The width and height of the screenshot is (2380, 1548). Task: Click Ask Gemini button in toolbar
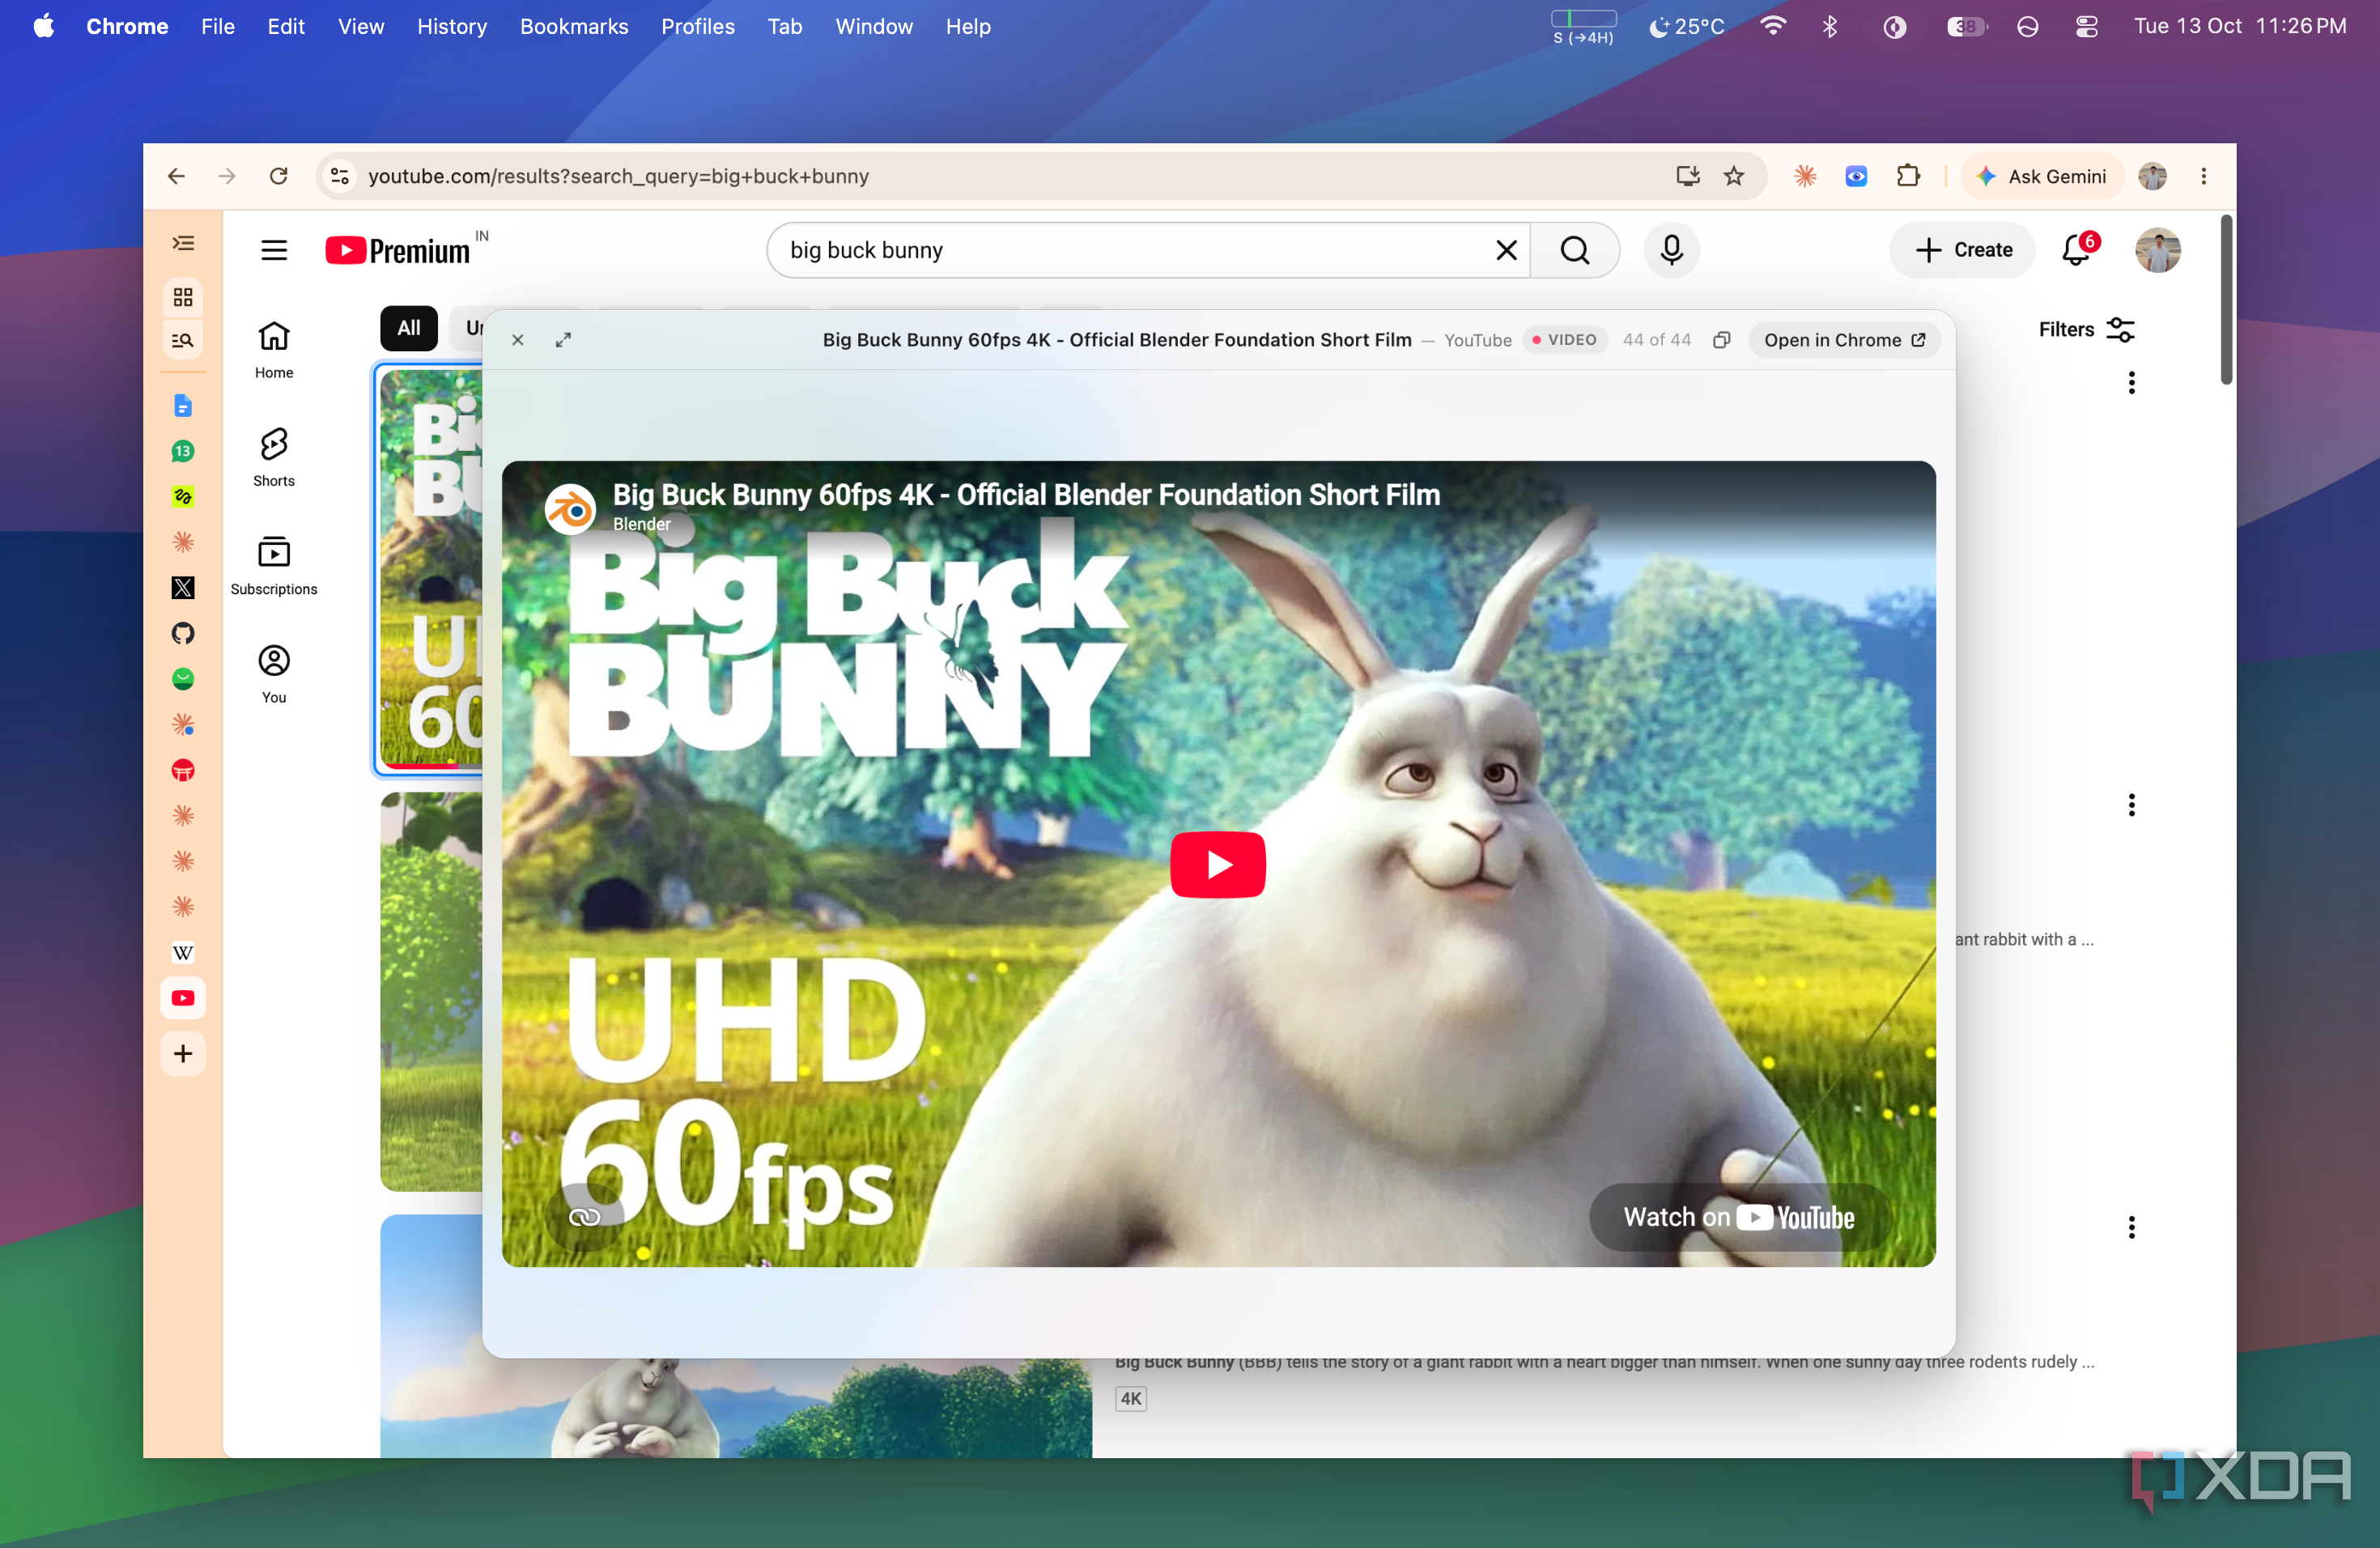tap(2042, 176)
